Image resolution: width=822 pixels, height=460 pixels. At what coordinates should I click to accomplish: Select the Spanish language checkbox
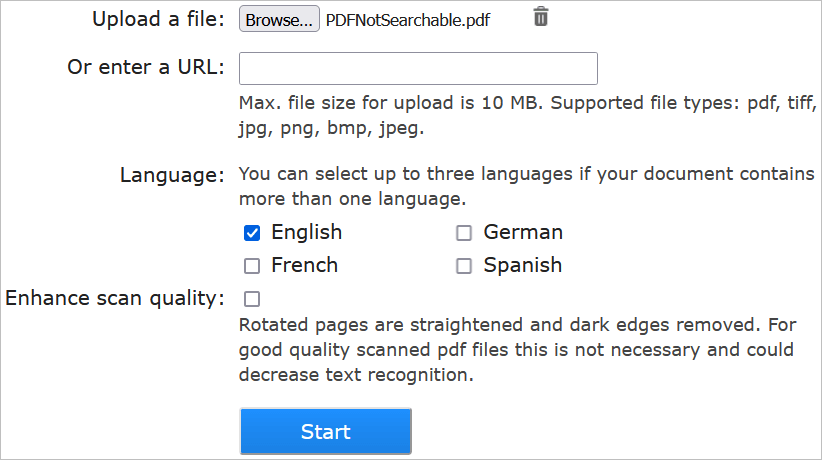point(464,266)
